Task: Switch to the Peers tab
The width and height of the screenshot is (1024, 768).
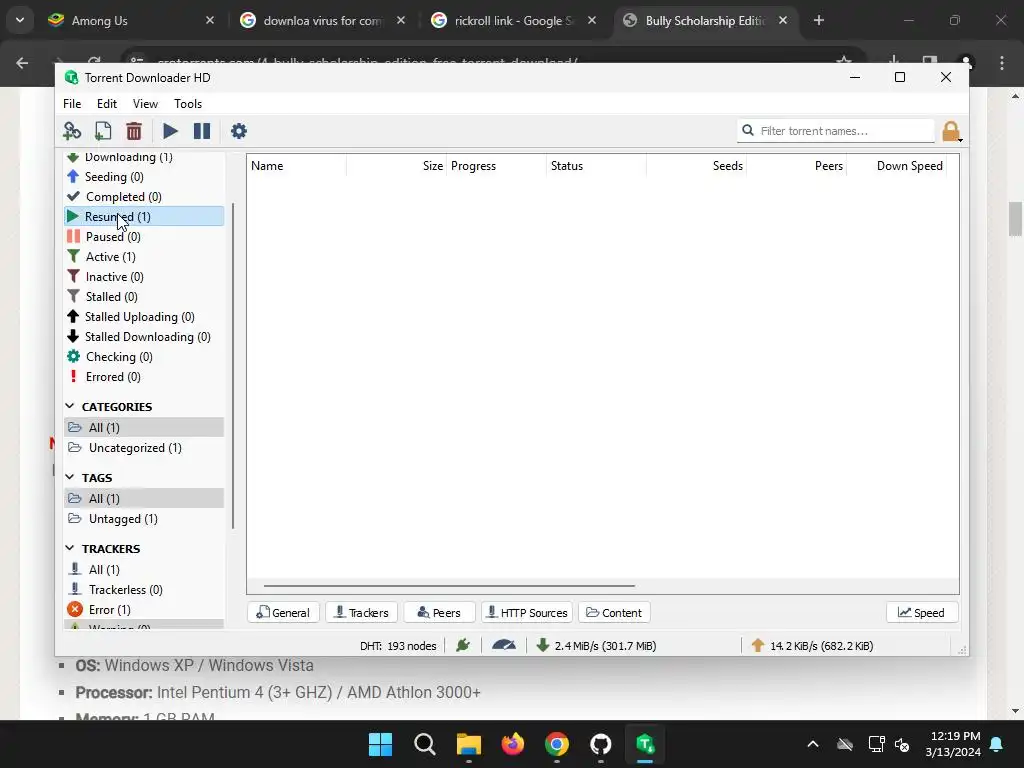Action: coord(439,613)
